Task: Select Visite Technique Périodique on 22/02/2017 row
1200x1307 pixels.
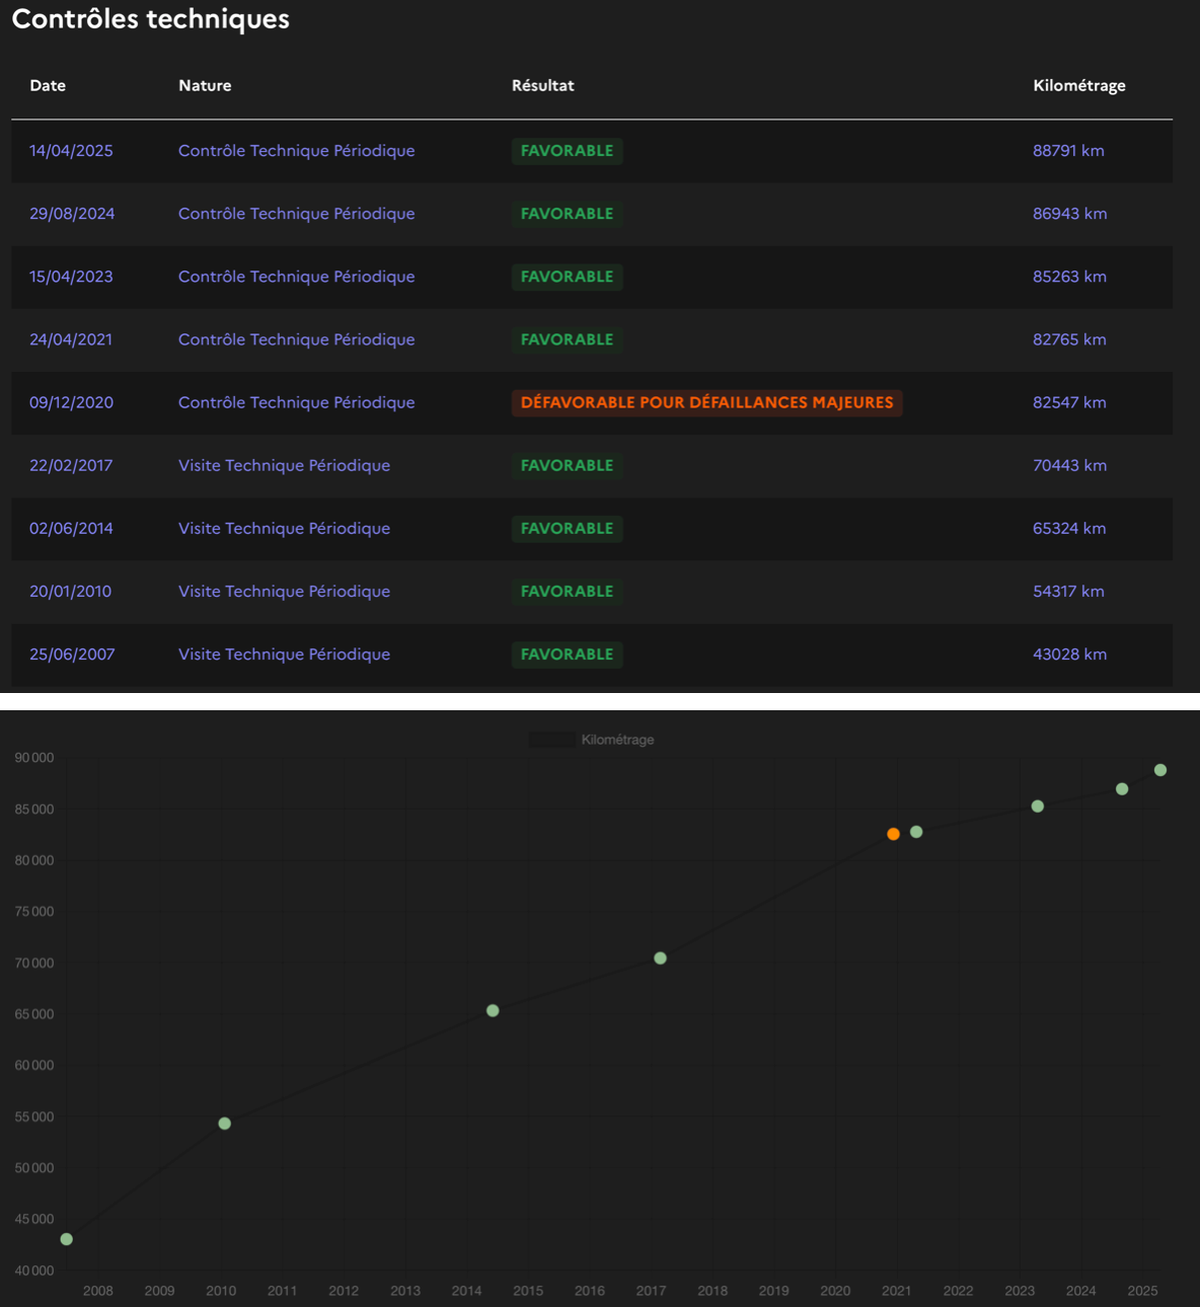Action: (284, 466)
